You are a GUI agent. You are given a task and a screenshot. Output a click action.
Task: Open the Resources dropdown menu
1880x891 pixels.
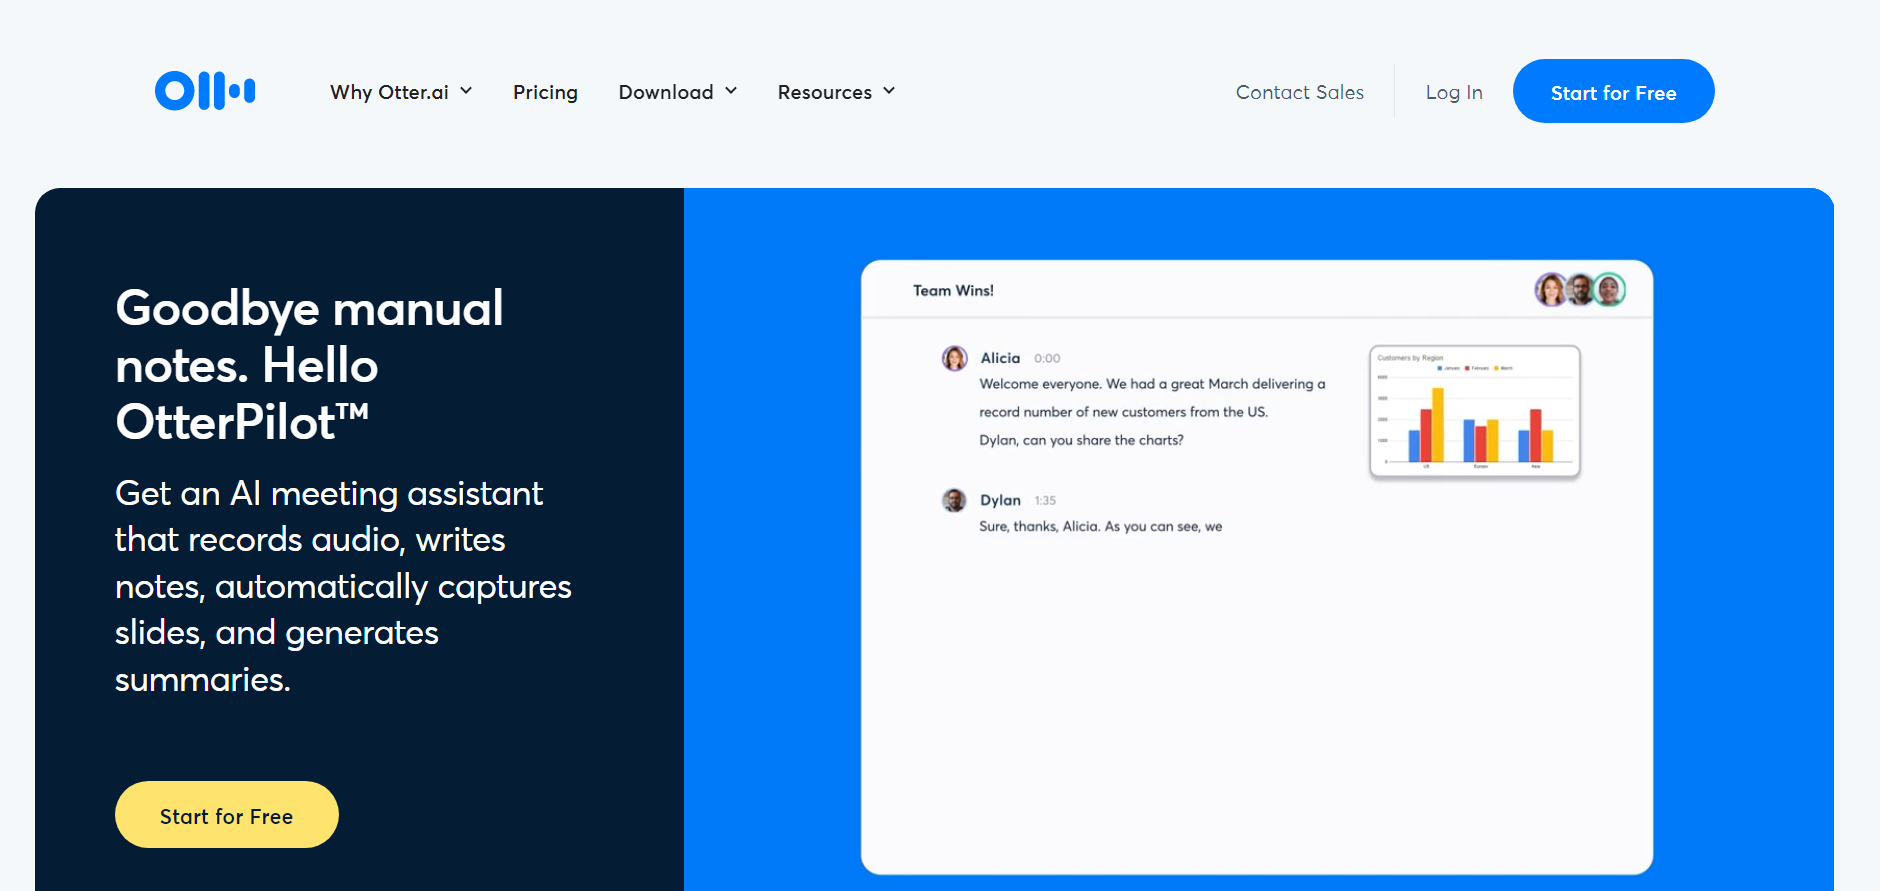tap(836, 92)
